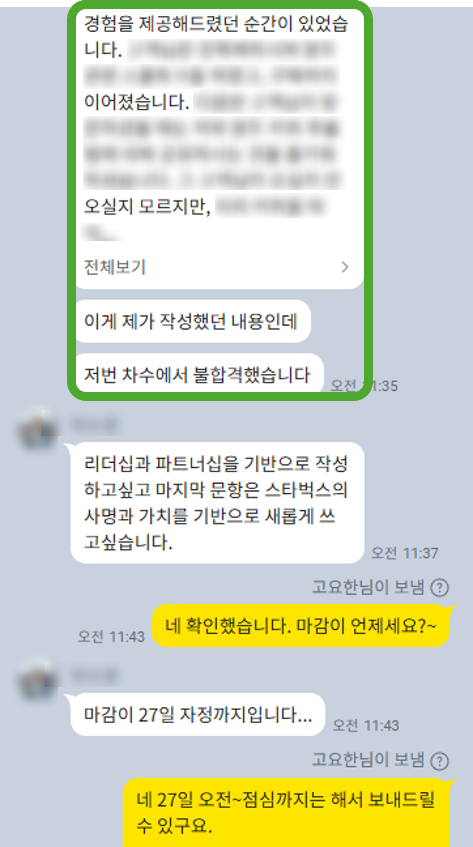This screenshot has height=847, width=473.
Task: Select the long '경험을 제공해드렸던 순간이' message bubble
Action: tap(219, 149)
